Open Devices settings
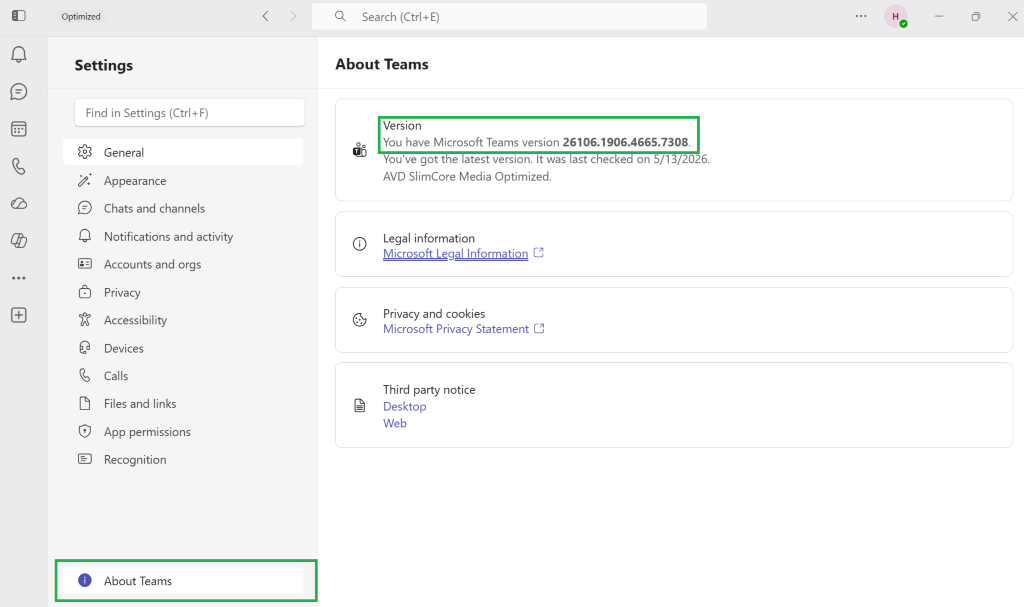 (x=183, y=348)
